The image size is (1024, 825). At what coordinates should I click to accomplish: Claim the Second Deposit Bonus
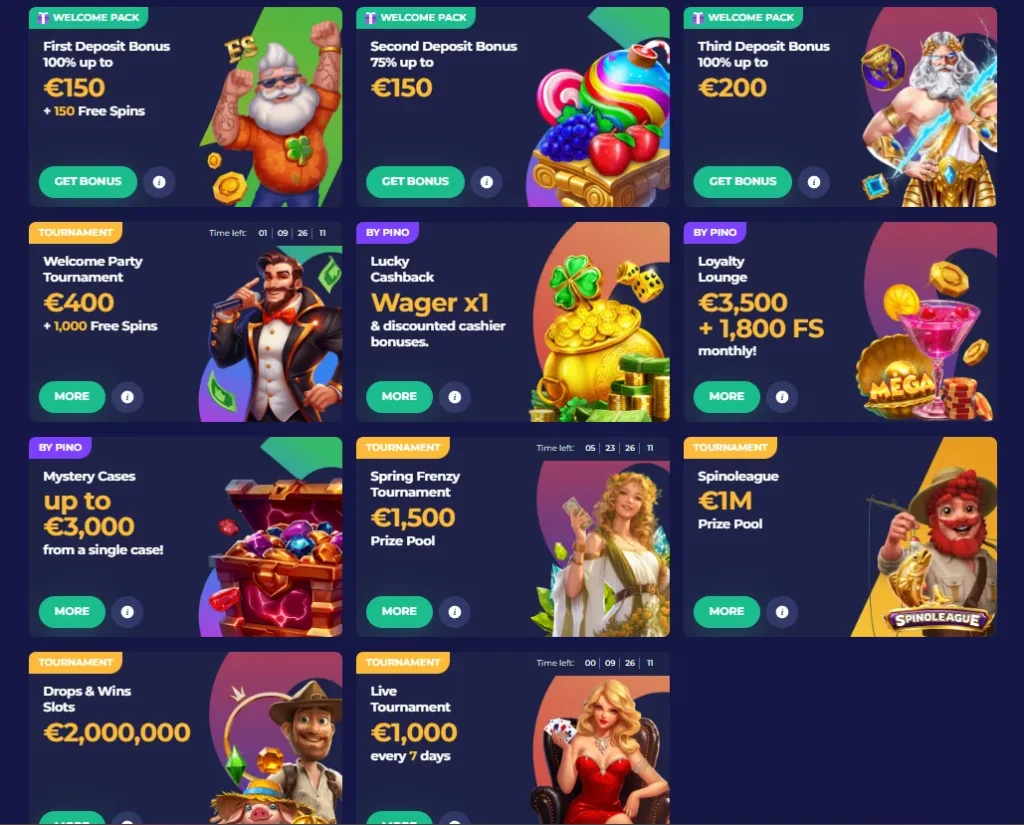(415, 182)
